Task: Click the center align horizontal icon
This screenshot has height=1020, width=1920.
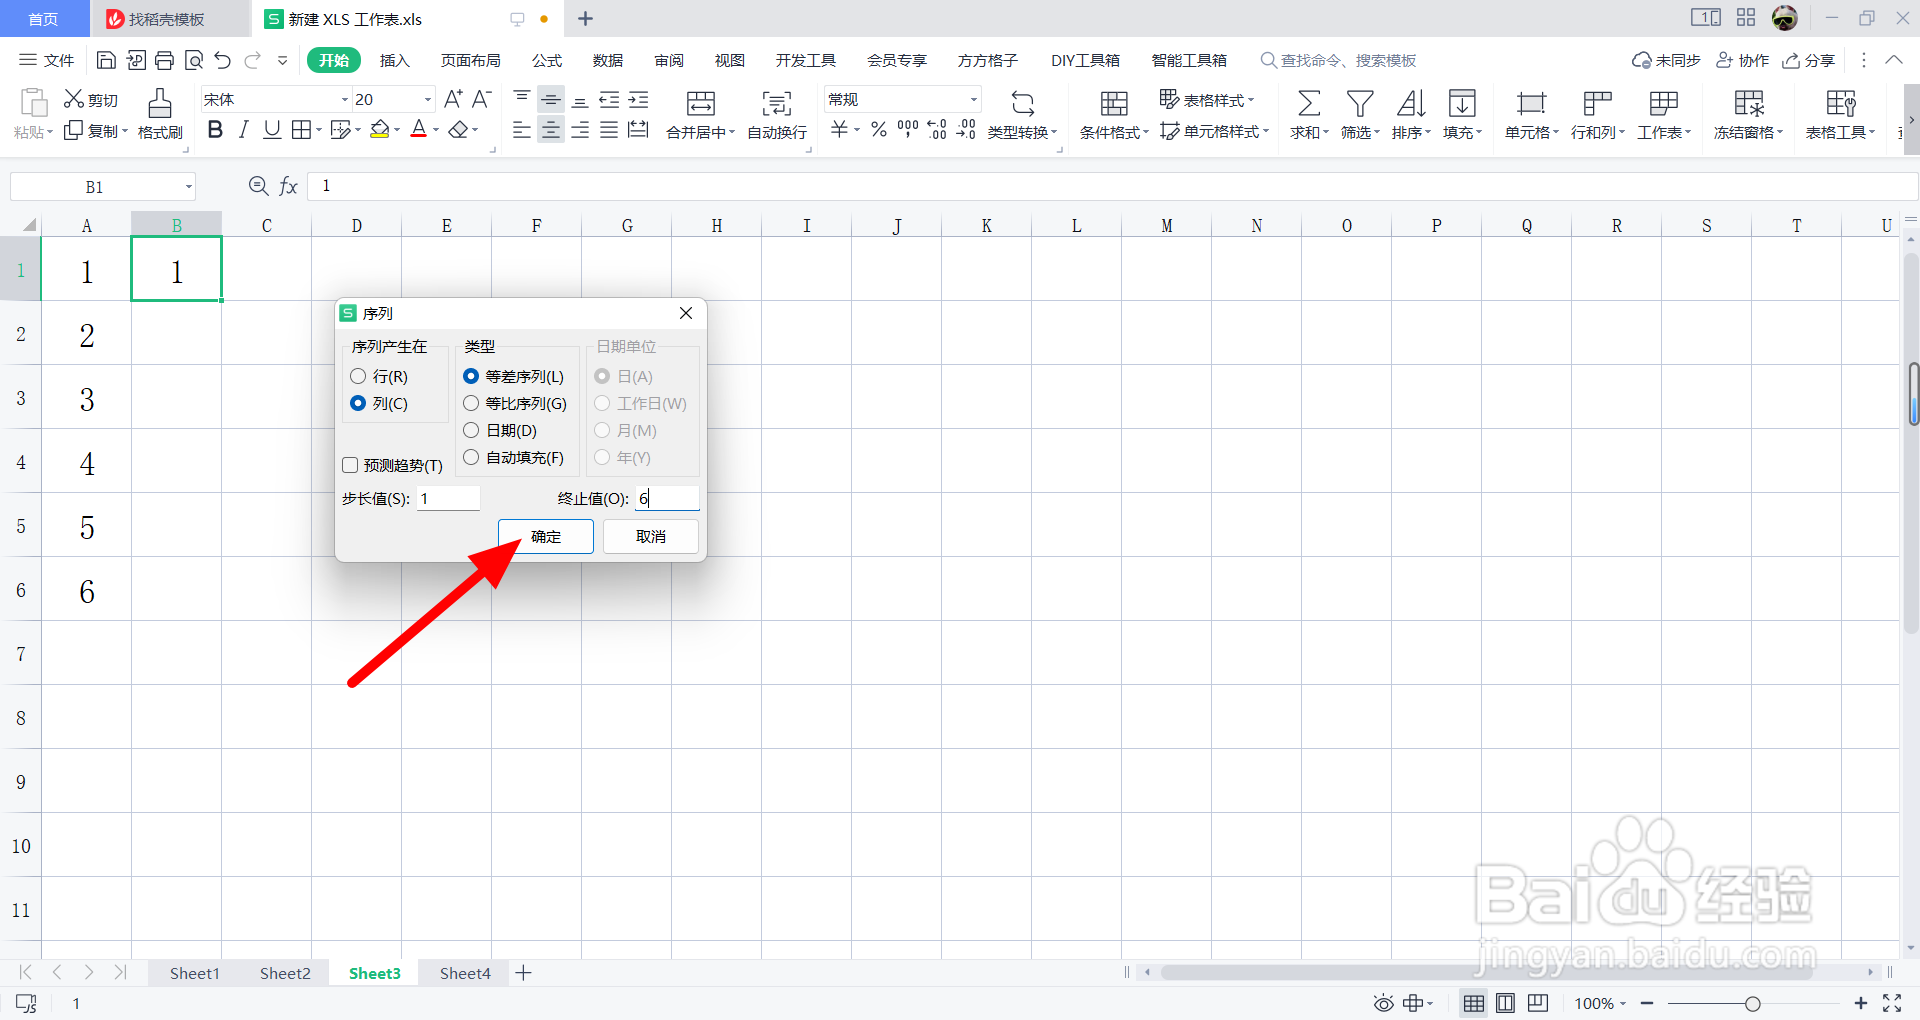Action: click(551, 130)
